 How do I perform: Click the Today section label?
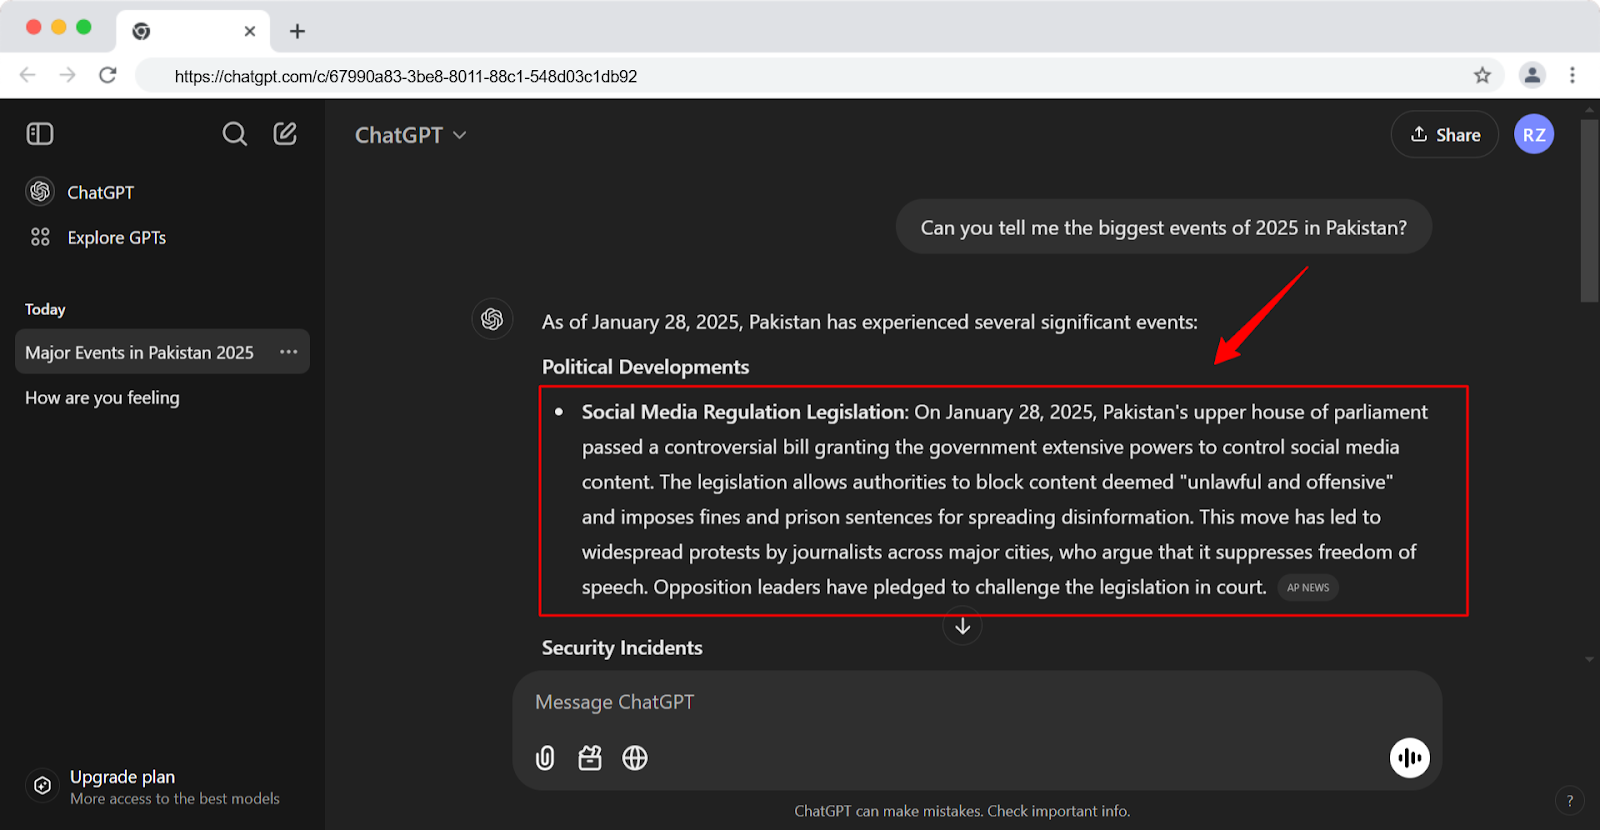45,309
